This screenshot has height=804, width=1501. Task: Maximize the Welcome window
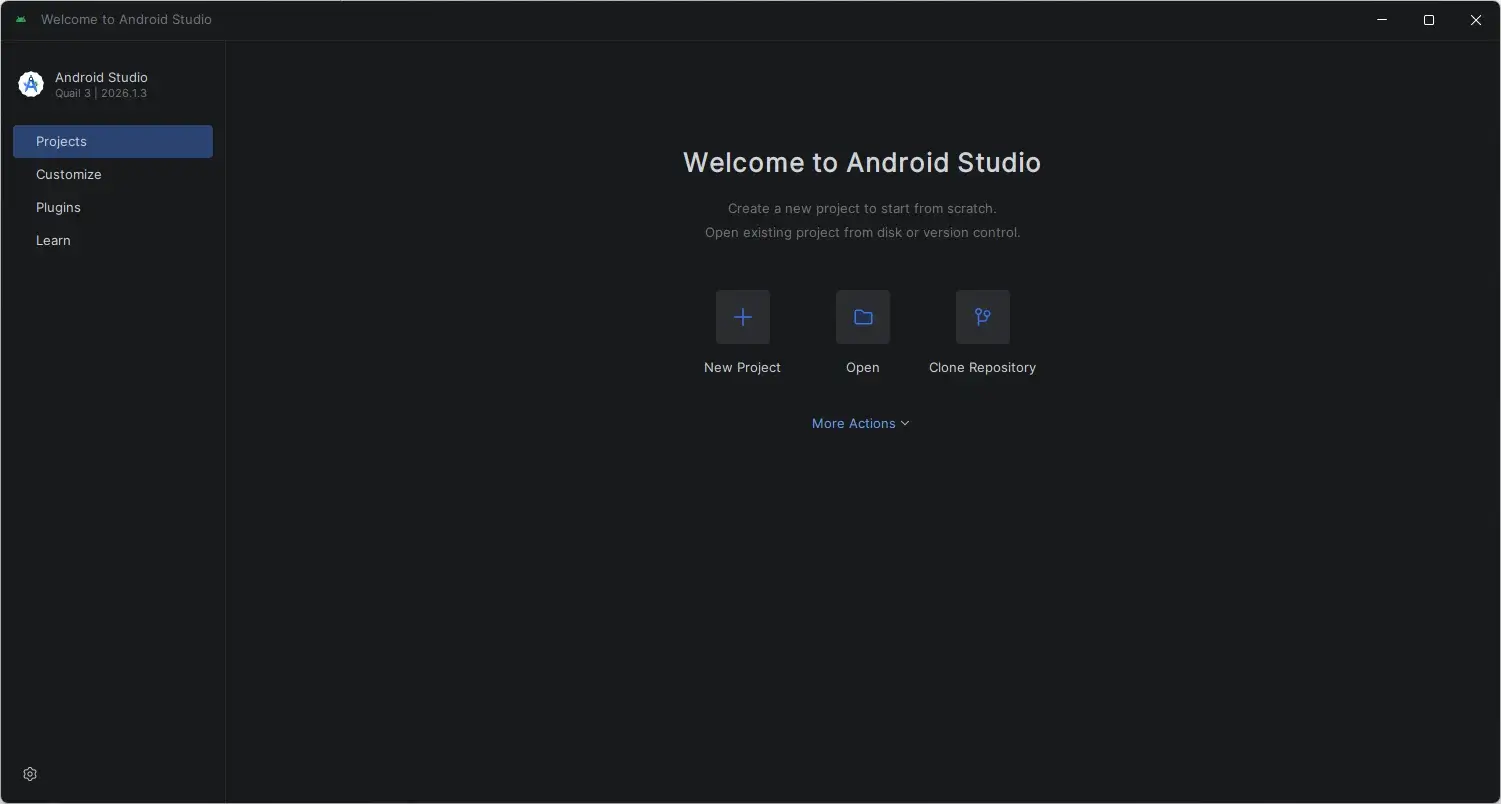click(x=1429, y=20)
